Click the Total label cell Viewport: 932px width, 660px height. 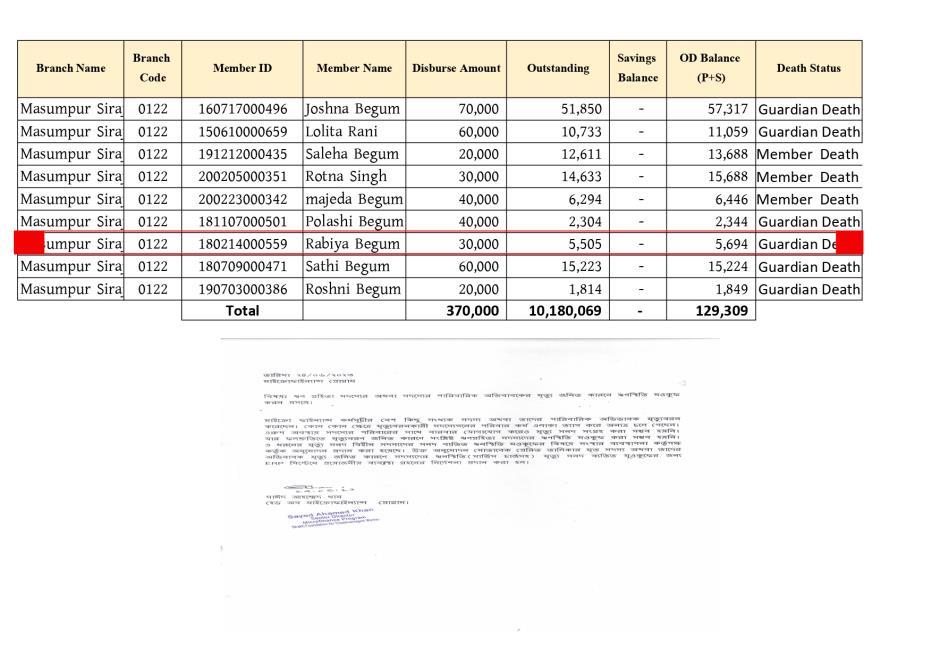[242, 310]
